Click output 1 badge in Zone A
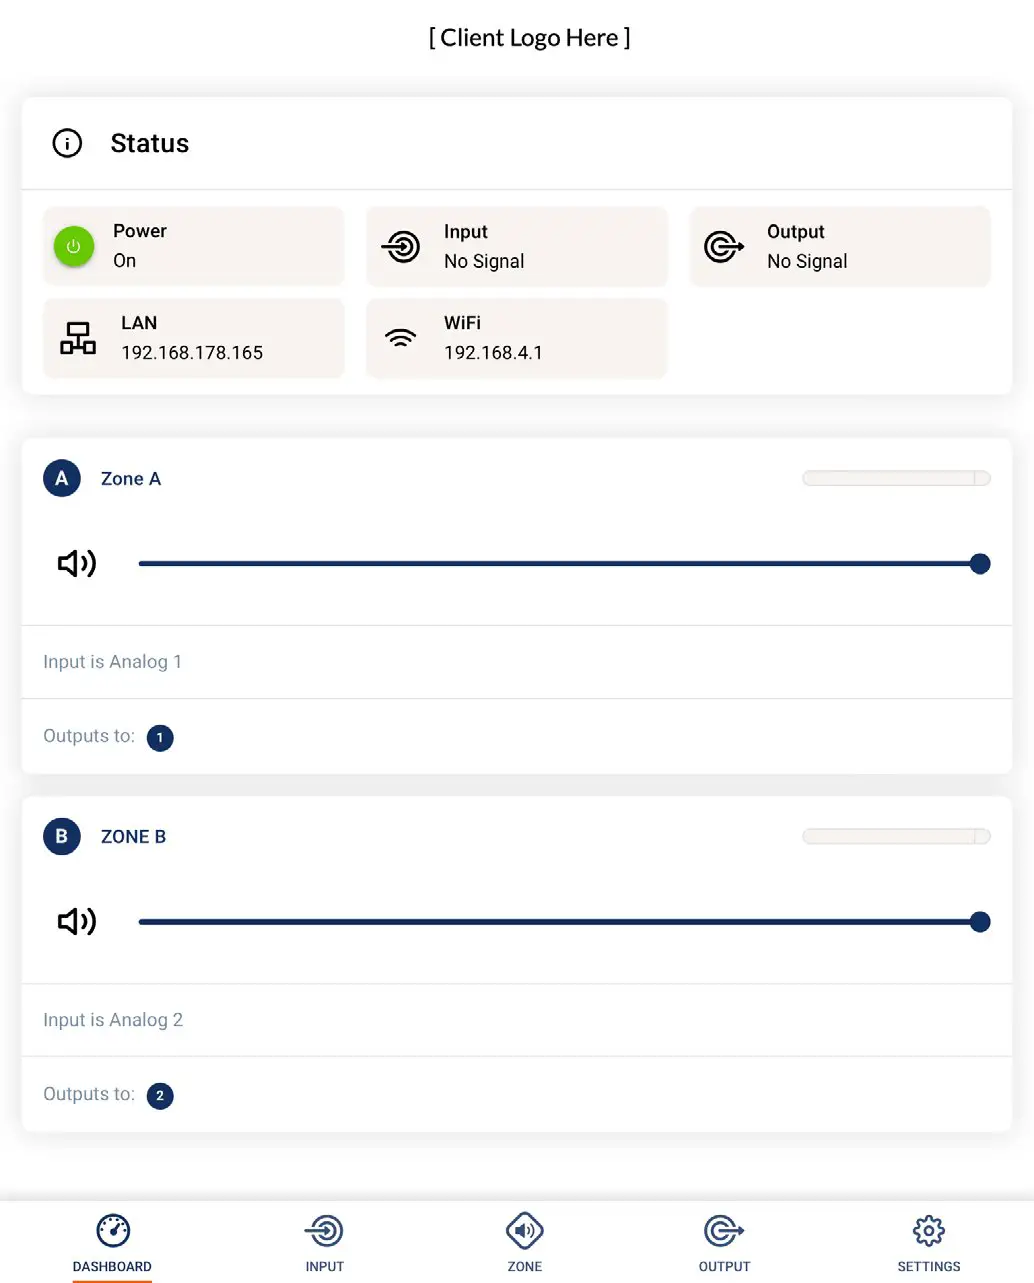This screenshot has height=1283, width=1034. [160, 738]
